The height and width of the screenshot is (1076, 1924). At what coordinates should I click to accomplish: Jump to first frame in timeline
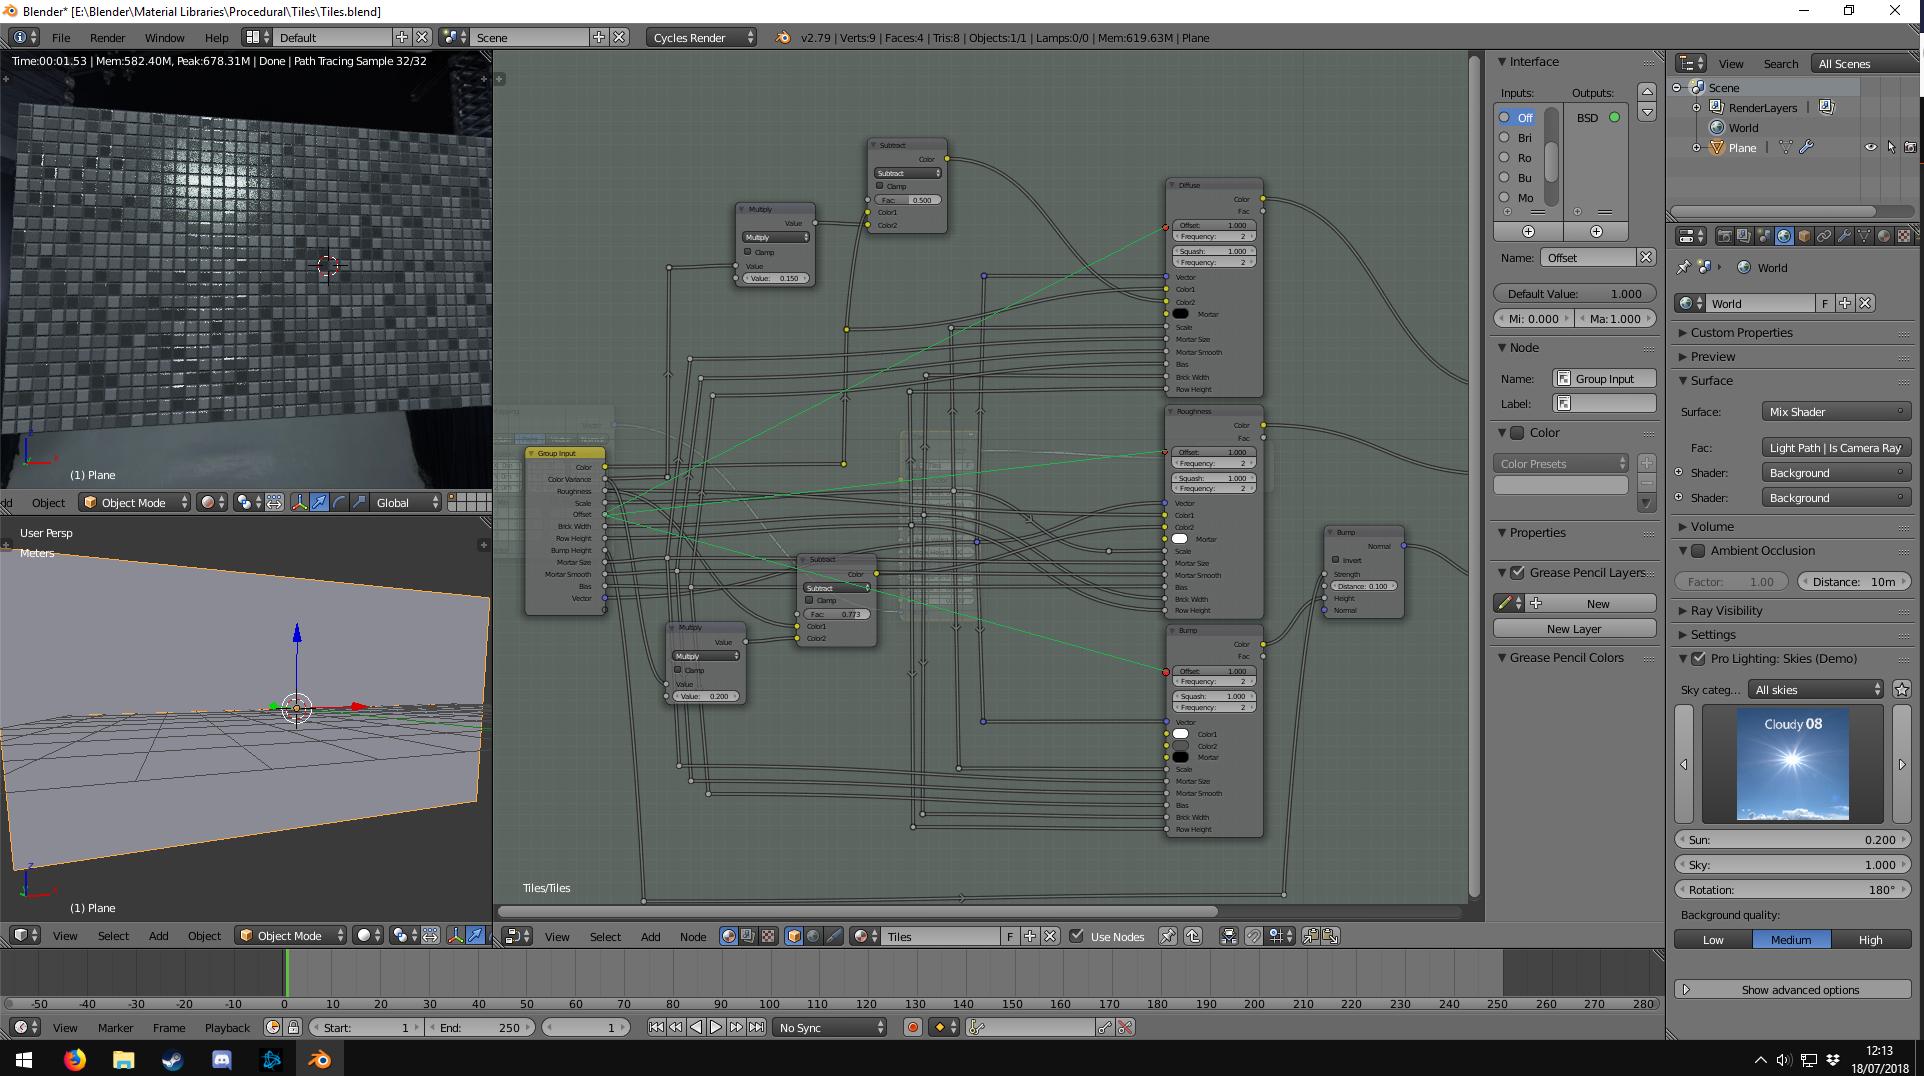tap(656, 1027)
